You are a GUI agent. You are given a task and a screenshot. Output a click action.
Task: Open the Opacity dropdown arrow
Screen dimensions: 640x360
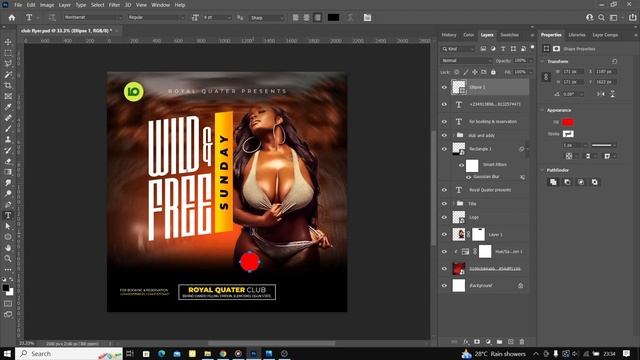531,60
